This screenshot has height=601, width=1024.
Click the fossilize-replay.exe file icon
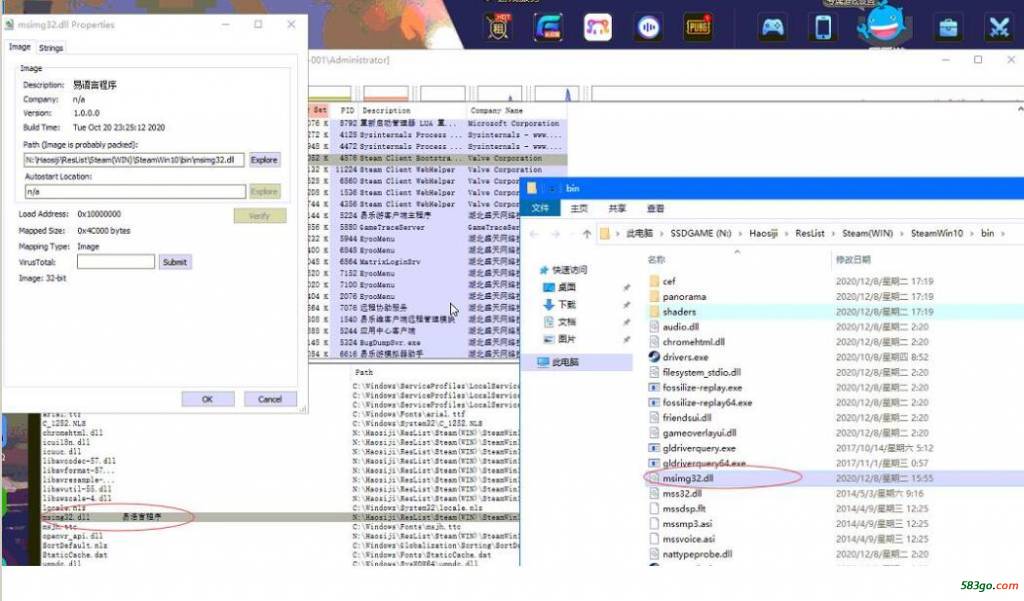654,387
